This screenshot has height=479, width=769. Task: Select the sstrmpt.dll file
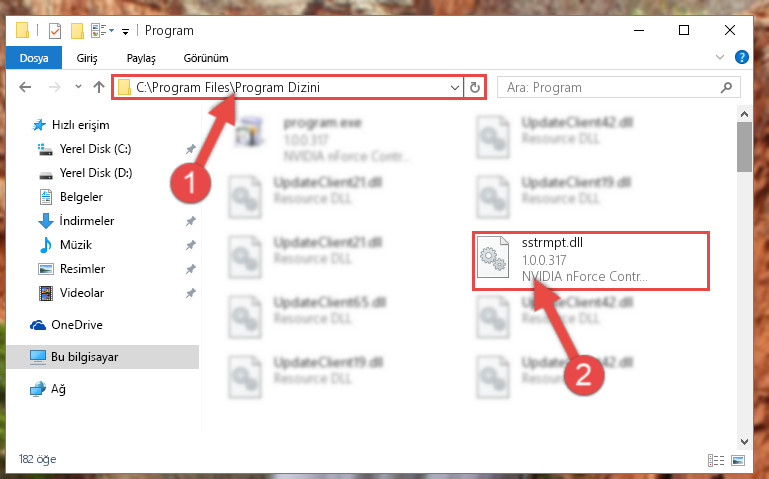point(590,260)
